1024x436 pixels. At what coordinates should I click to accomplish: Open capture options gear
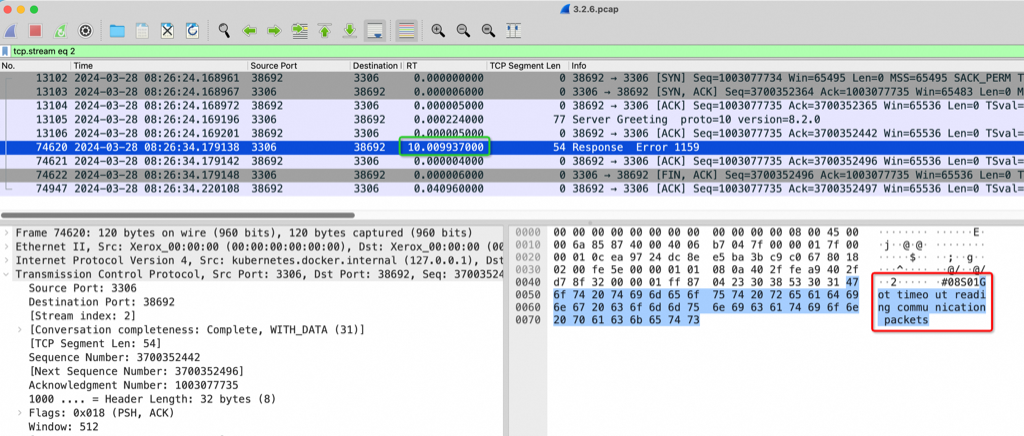(x=86, y=30)
